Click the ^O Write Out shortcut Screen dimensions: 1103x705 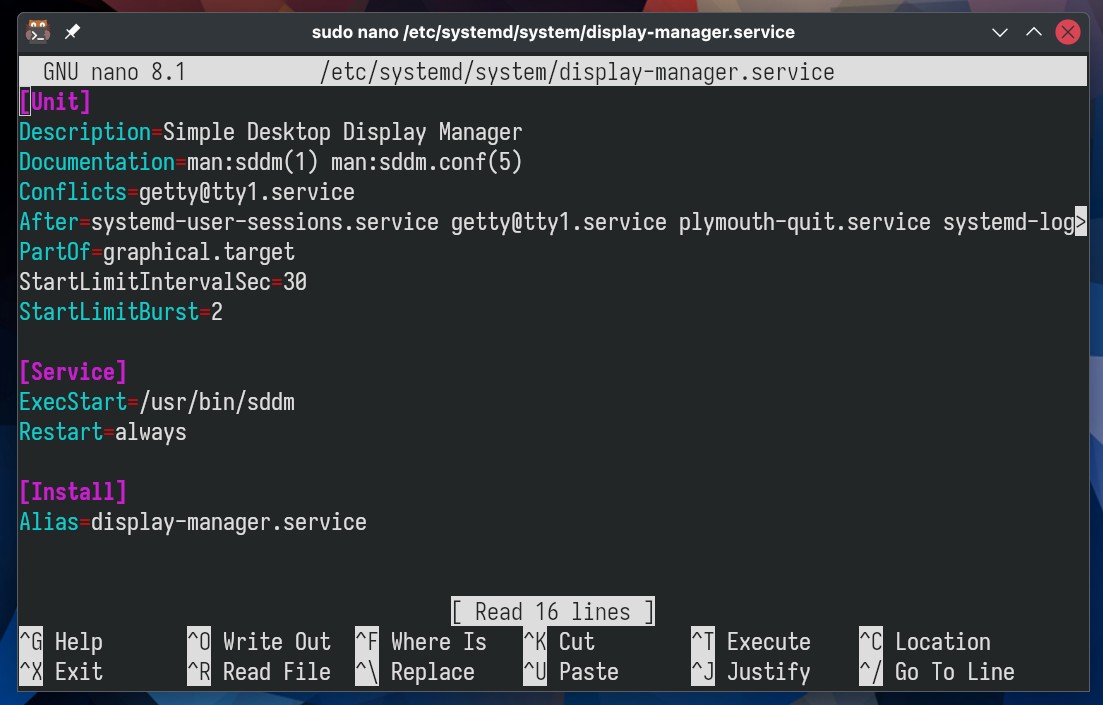259,642
